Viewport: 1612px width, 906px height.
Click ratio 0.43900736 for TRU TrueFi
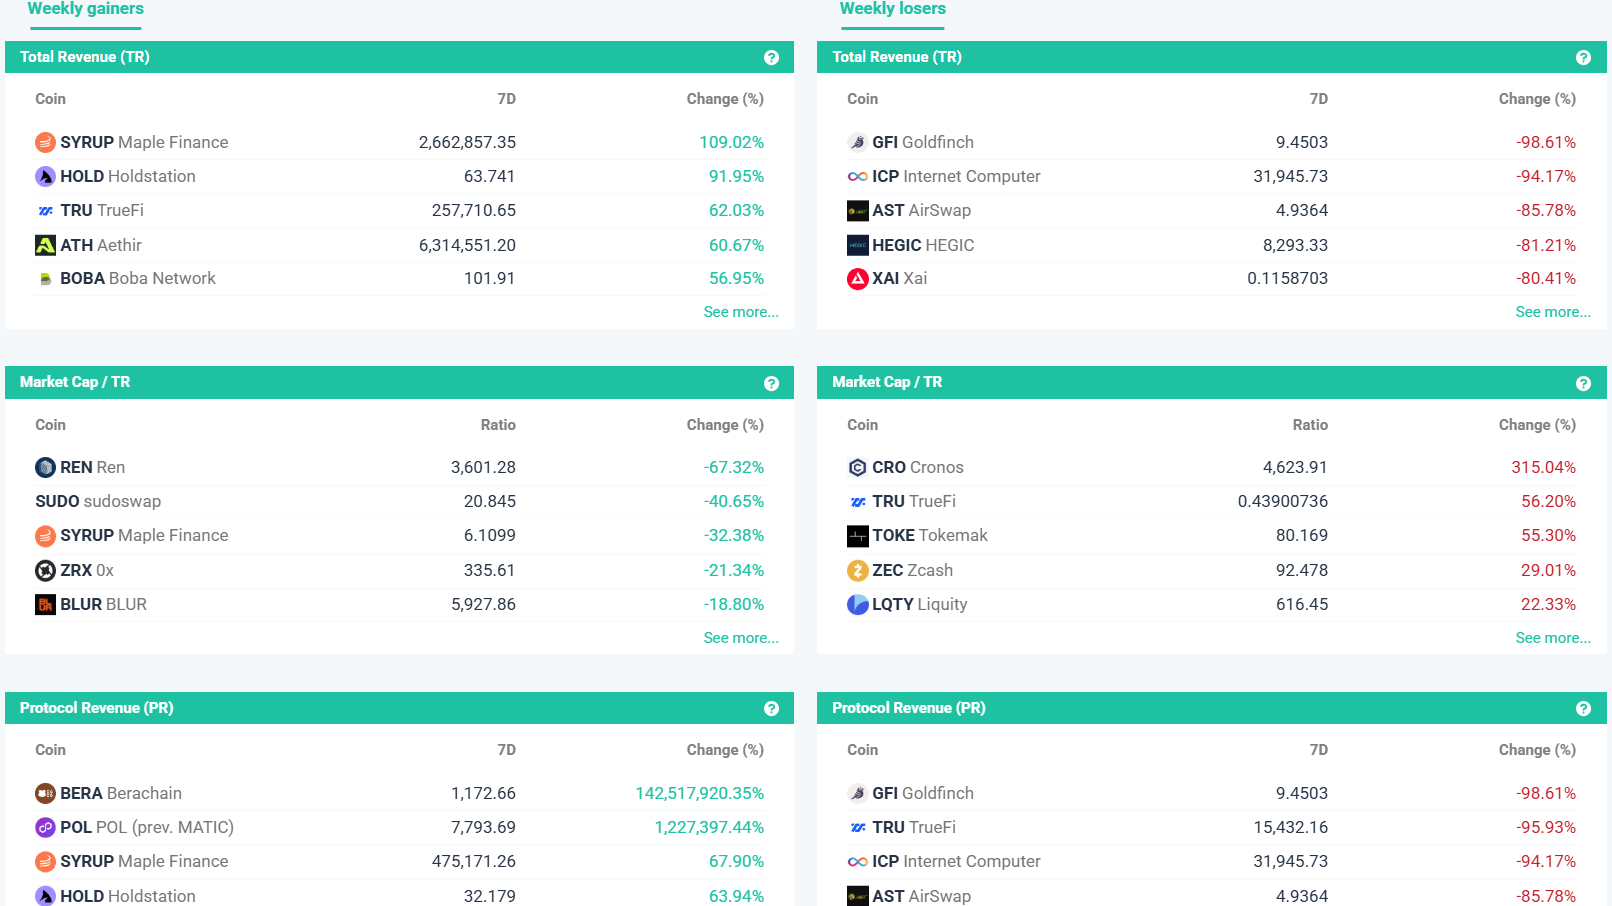coord(1283,501)
